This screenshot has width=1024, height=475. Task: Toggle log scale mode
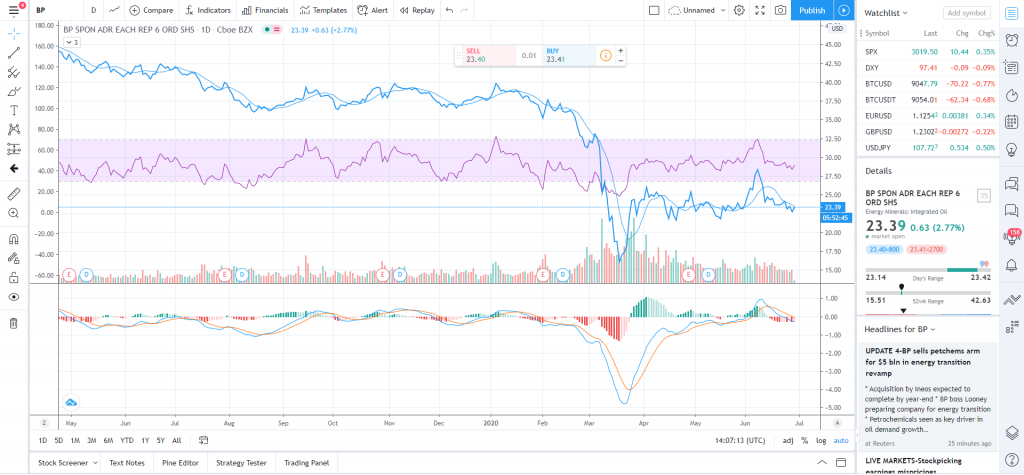tap(821, 440)
